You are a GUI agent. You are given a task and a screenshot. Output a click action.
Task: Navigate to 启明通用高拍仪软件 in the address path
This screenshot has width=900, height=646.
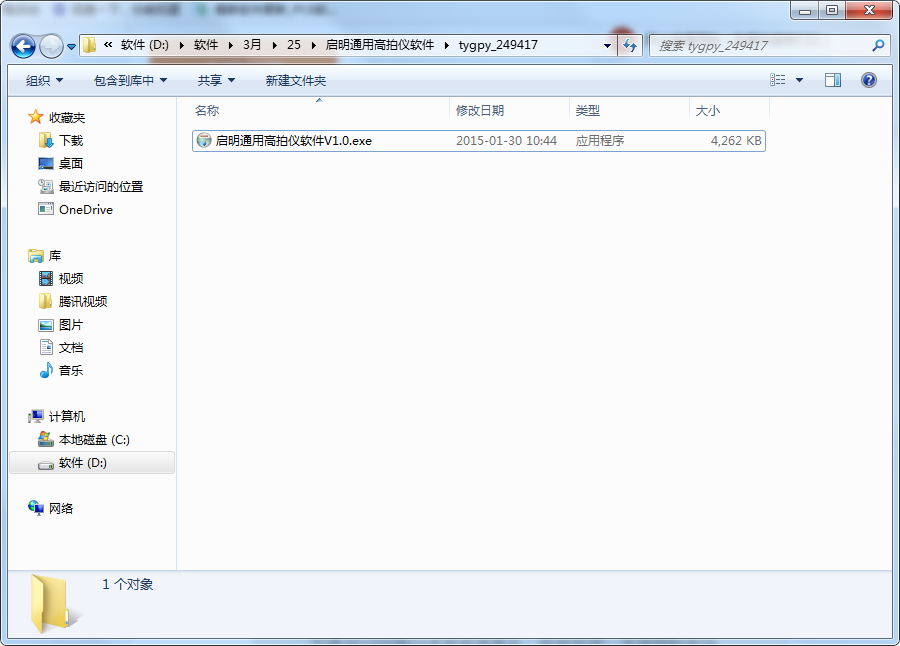pyautogui.click(x=380, y=46)
